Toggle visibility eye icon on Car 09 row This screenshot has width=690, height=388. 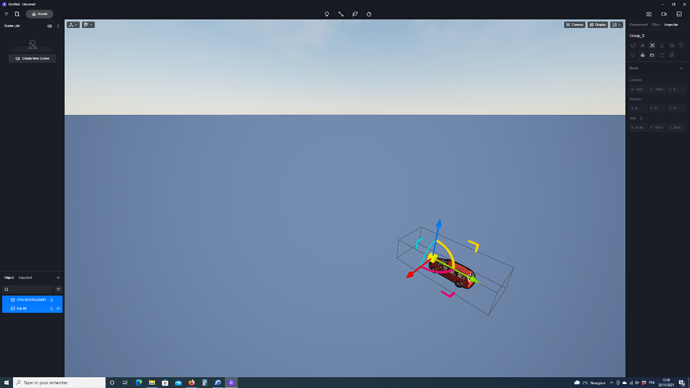pos(59,309)
